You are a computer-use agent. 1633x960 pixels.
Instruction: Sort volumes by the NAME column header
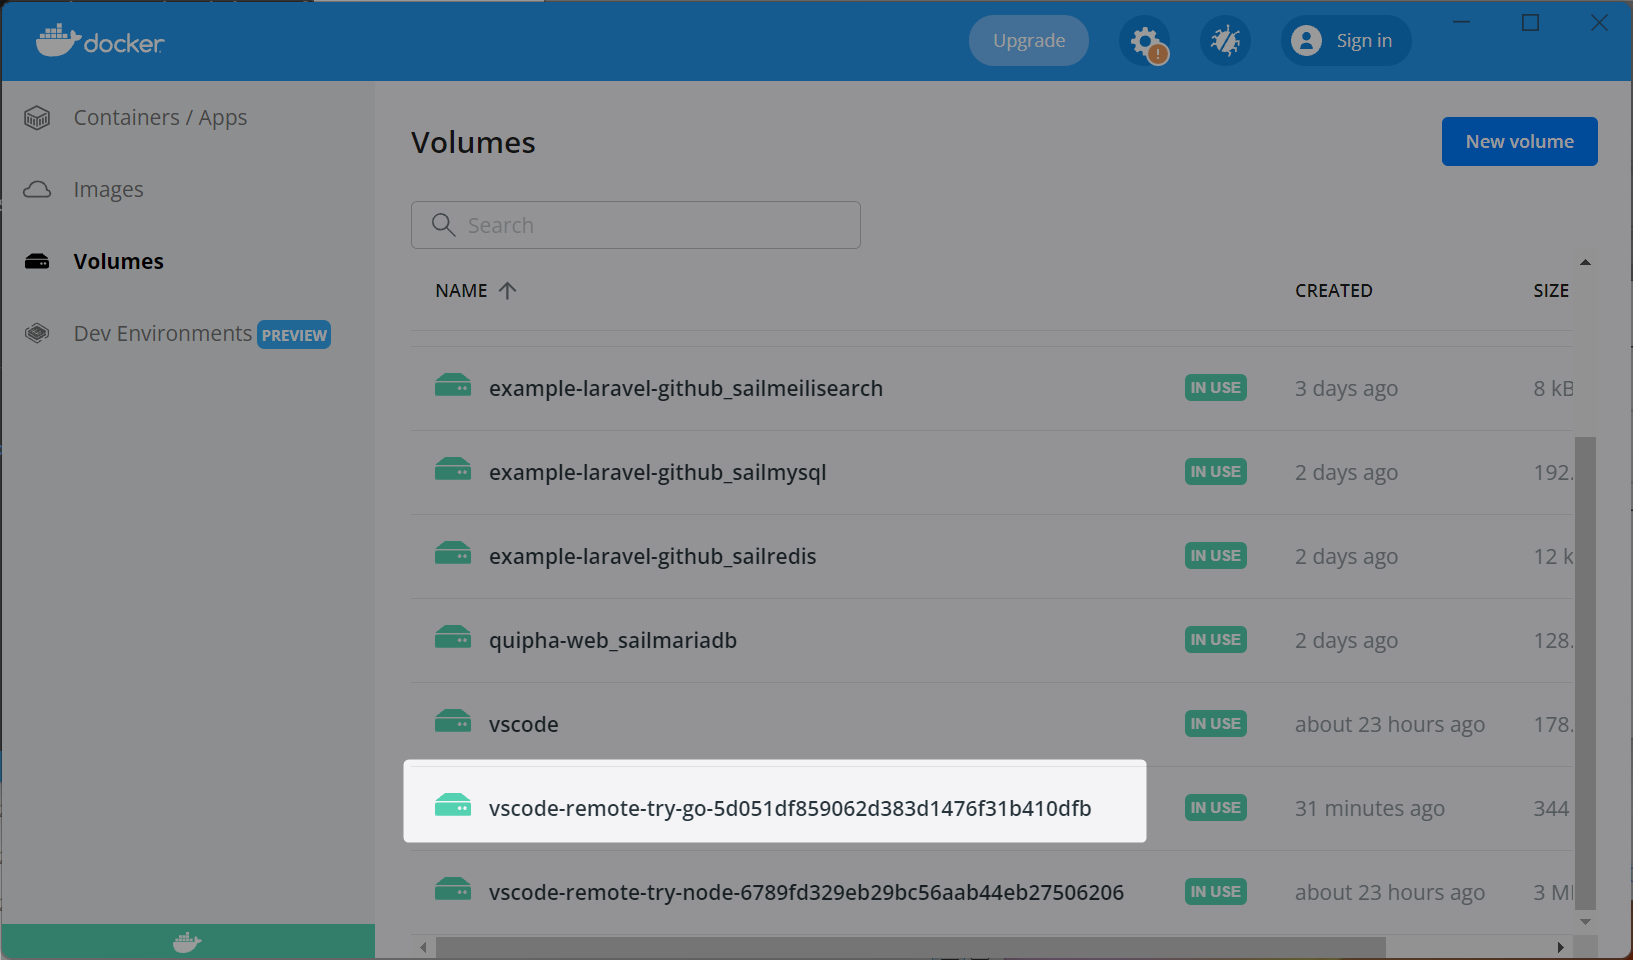click(x=461, y=291)
